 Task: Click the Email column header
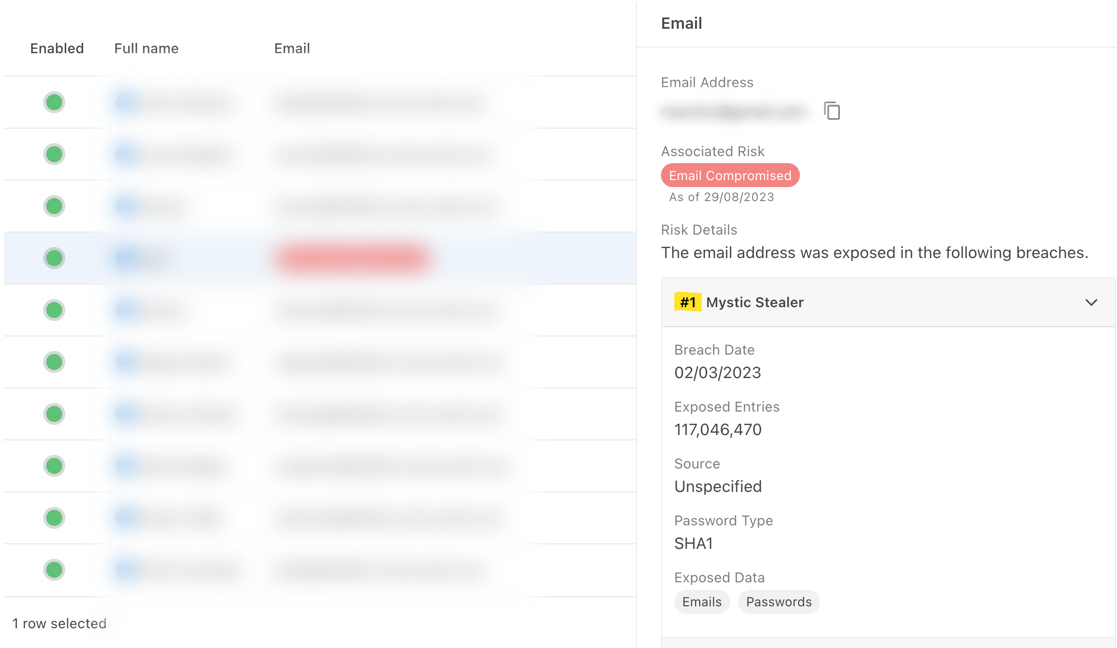291,48
